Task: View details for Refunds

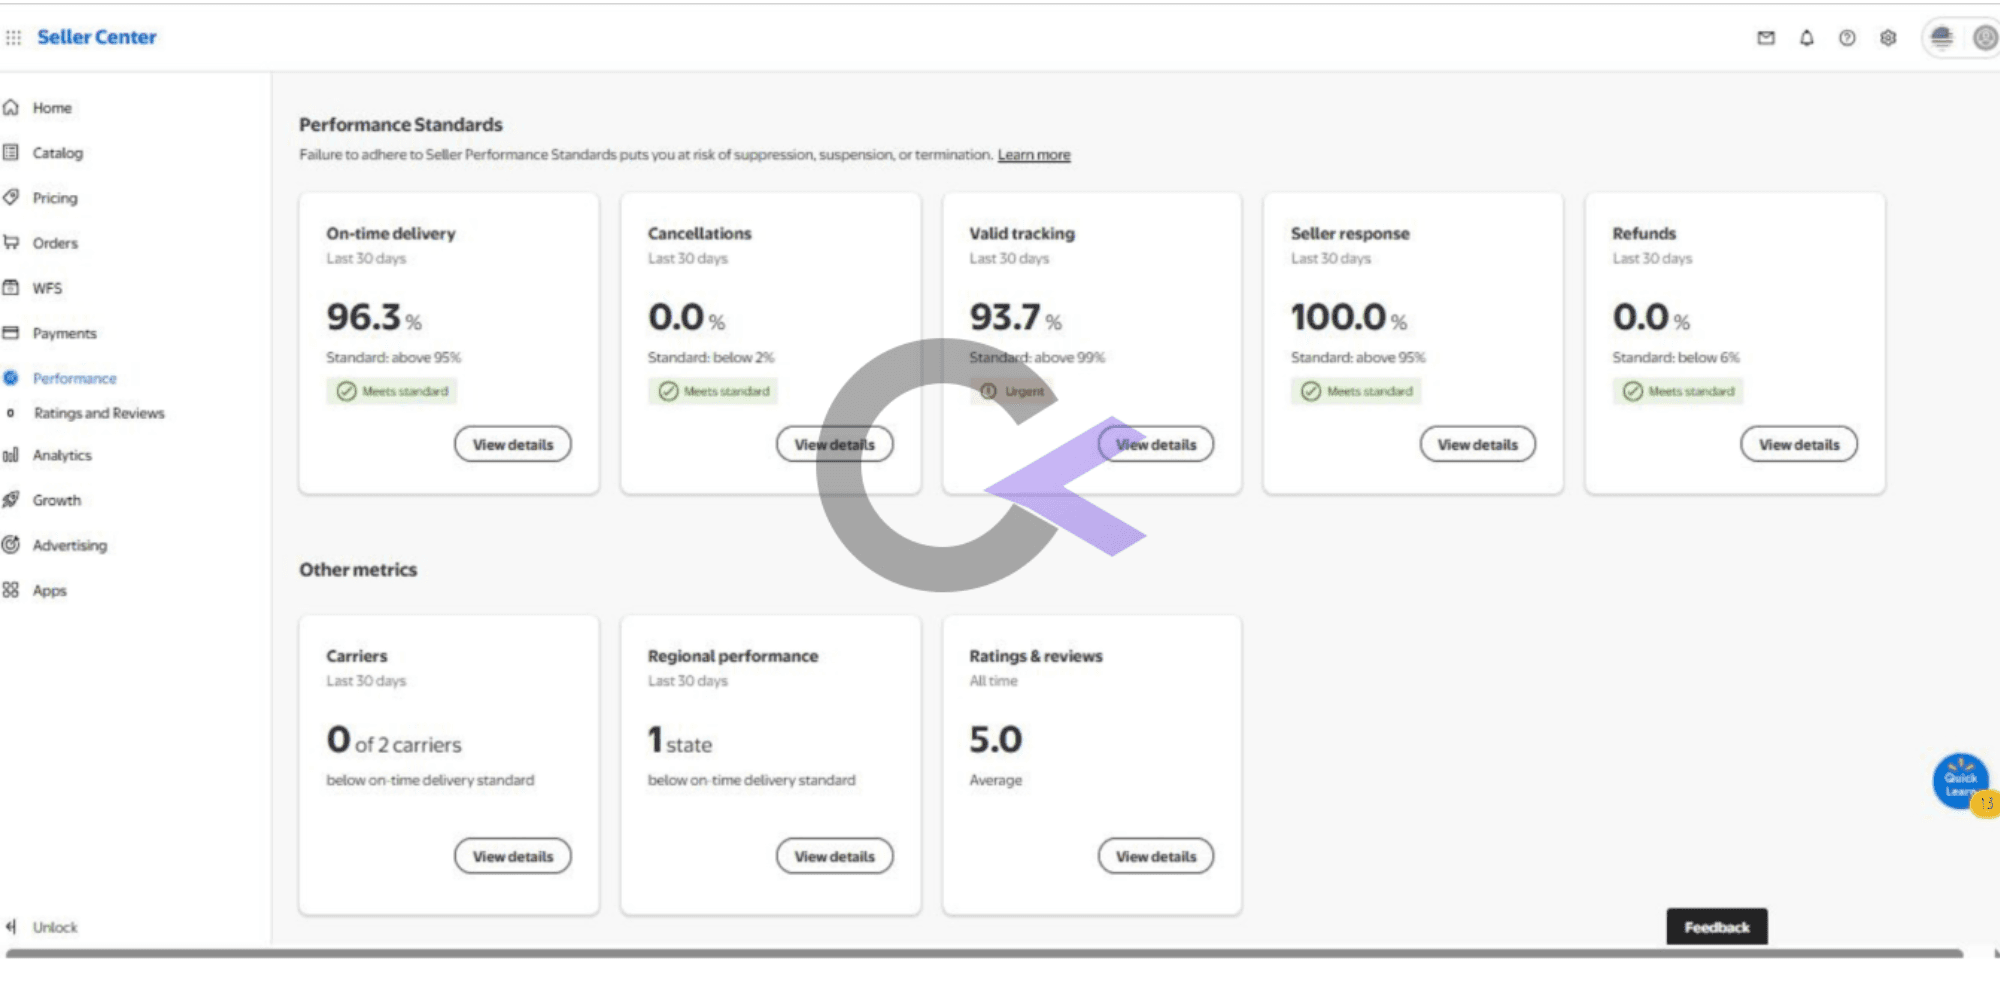Action: tap(1799, 444)
